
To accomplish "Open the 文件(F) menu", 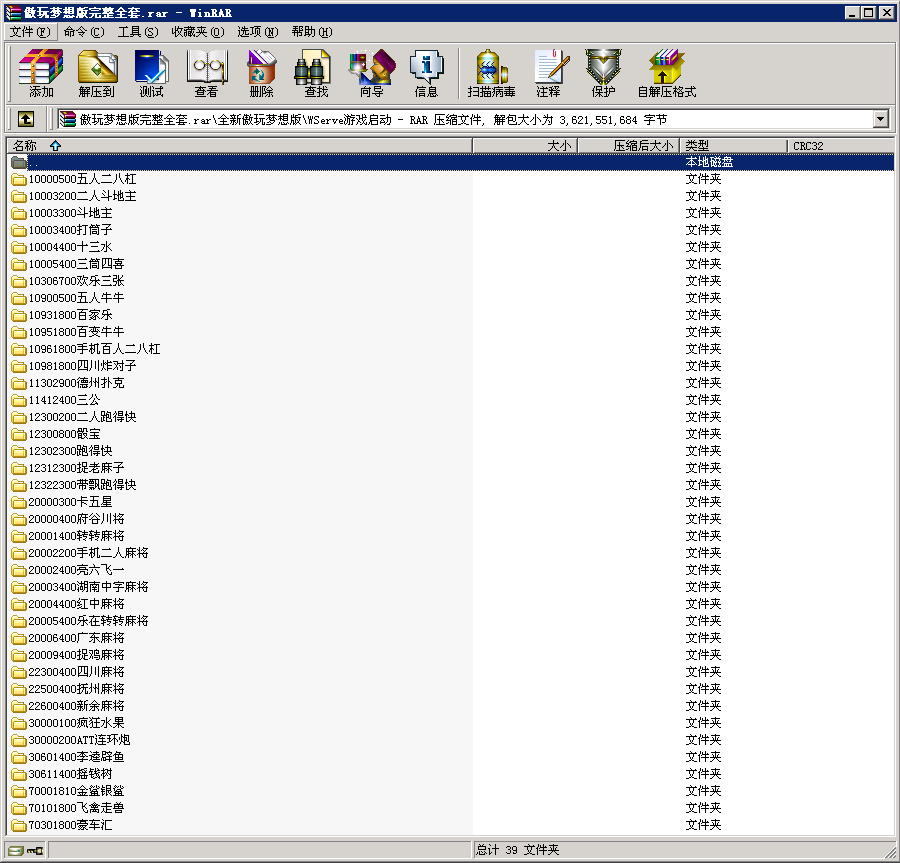I will coord(29,32).
